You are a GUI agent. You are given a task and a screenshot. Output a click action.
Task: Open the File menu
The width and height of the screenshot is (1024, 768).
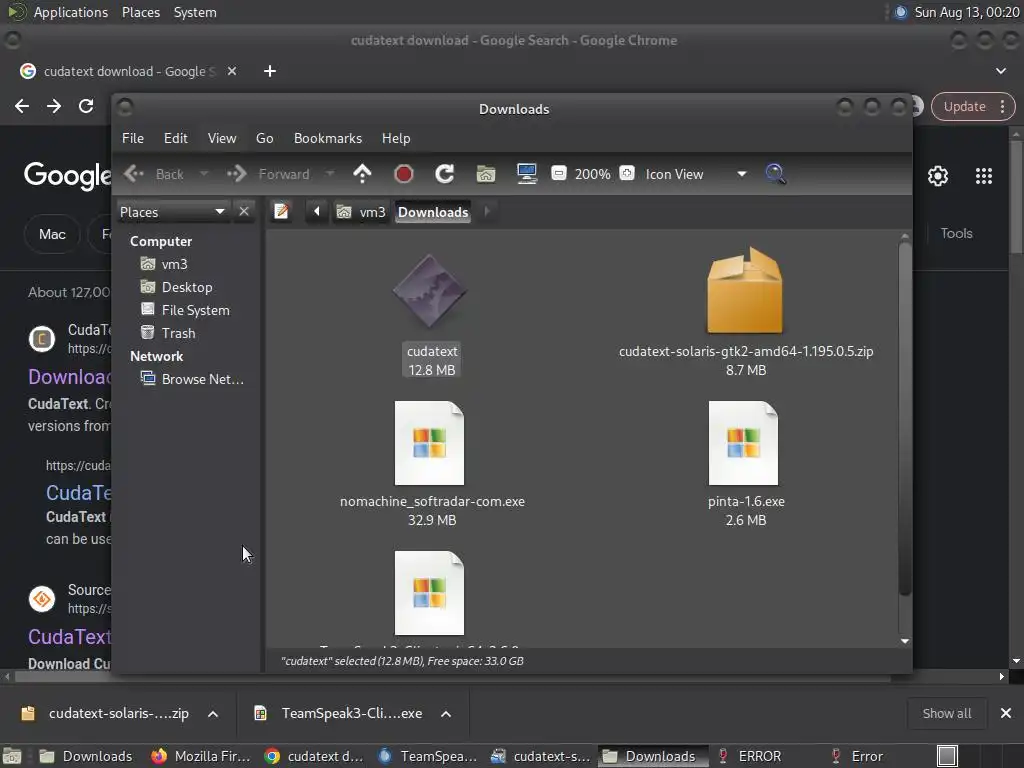[133, 138]
